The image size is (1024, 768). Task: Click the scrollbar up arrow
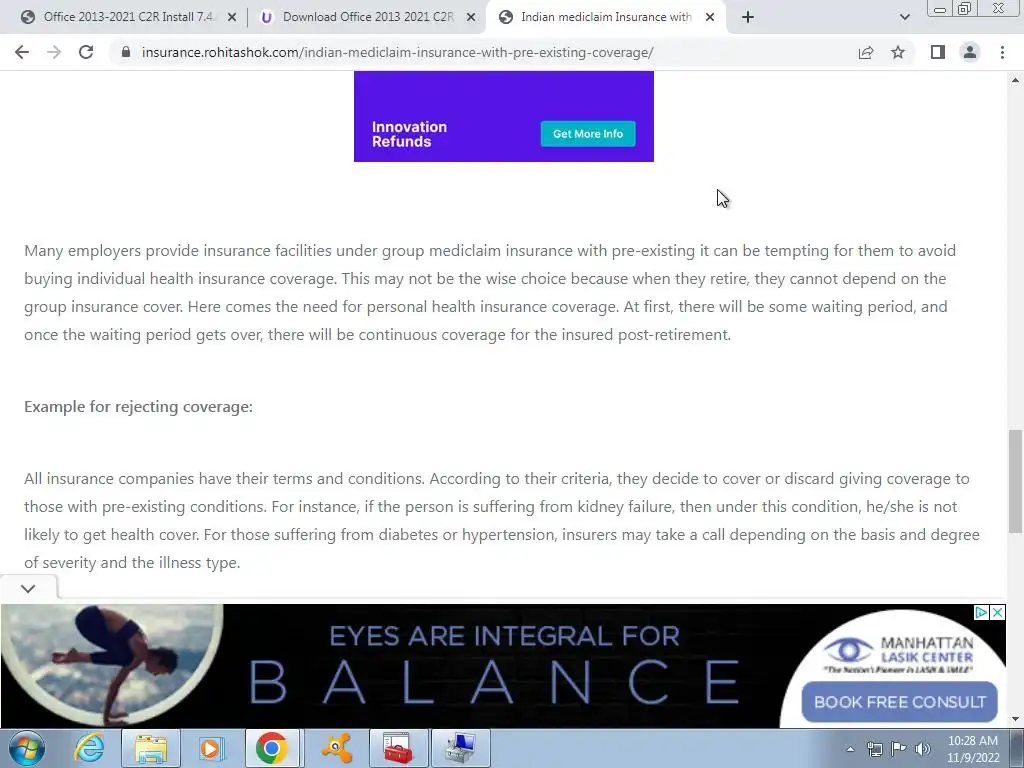coord(1015,80)
